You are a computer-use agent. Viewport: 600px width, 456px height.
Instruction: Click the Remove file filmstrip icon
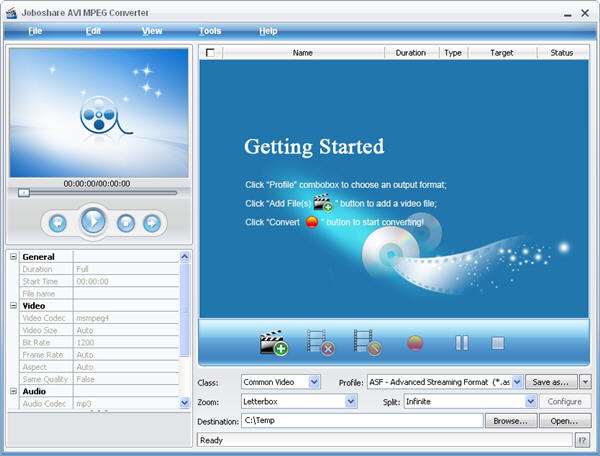pyautogui.click(x=321, y=343)
